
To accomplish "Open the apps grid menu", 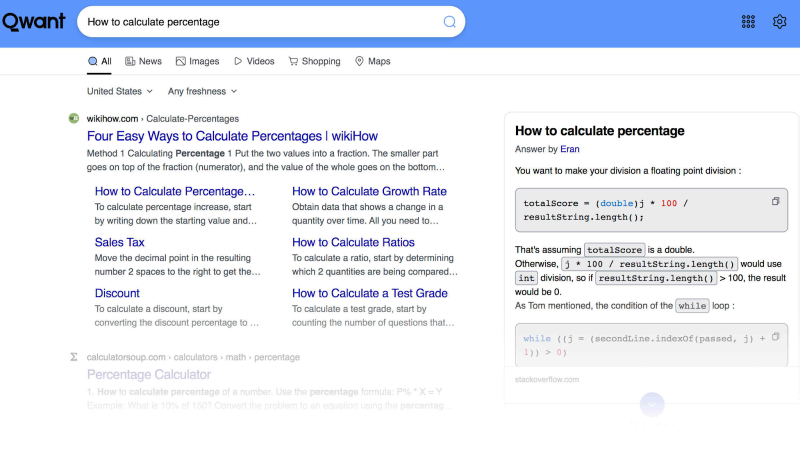I will [x=748, y=22].
